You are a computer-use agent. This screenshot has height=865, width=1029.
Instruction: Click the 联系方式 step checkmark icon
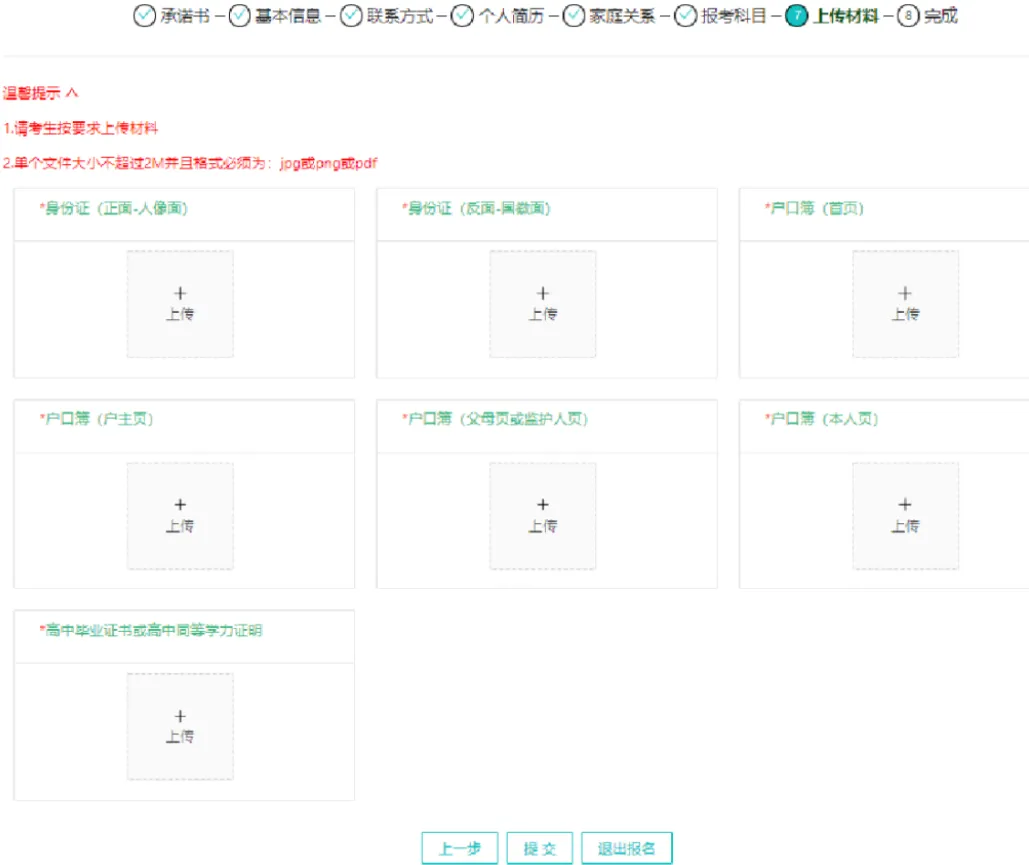pos(351,16)
